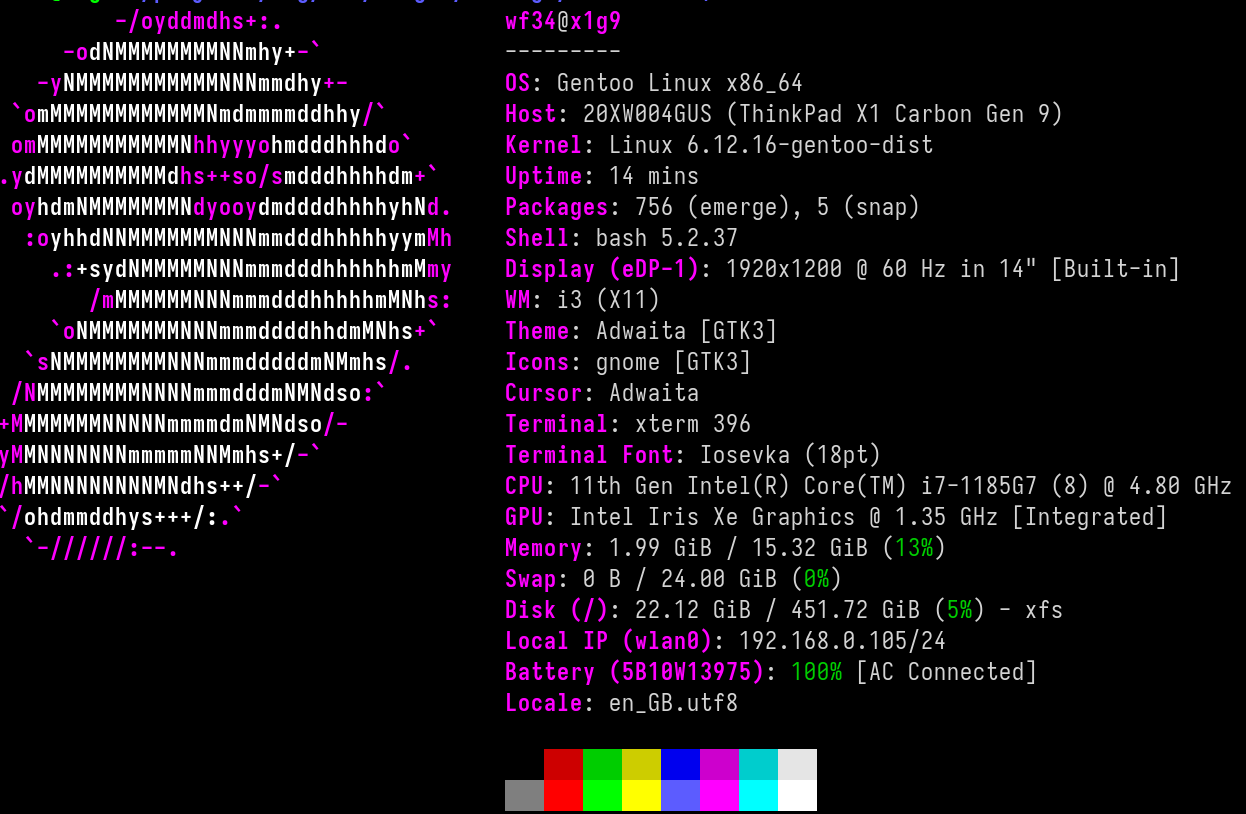Click the pure white palette swatch
Screen dimensions: 1246x814
(797, 795)
